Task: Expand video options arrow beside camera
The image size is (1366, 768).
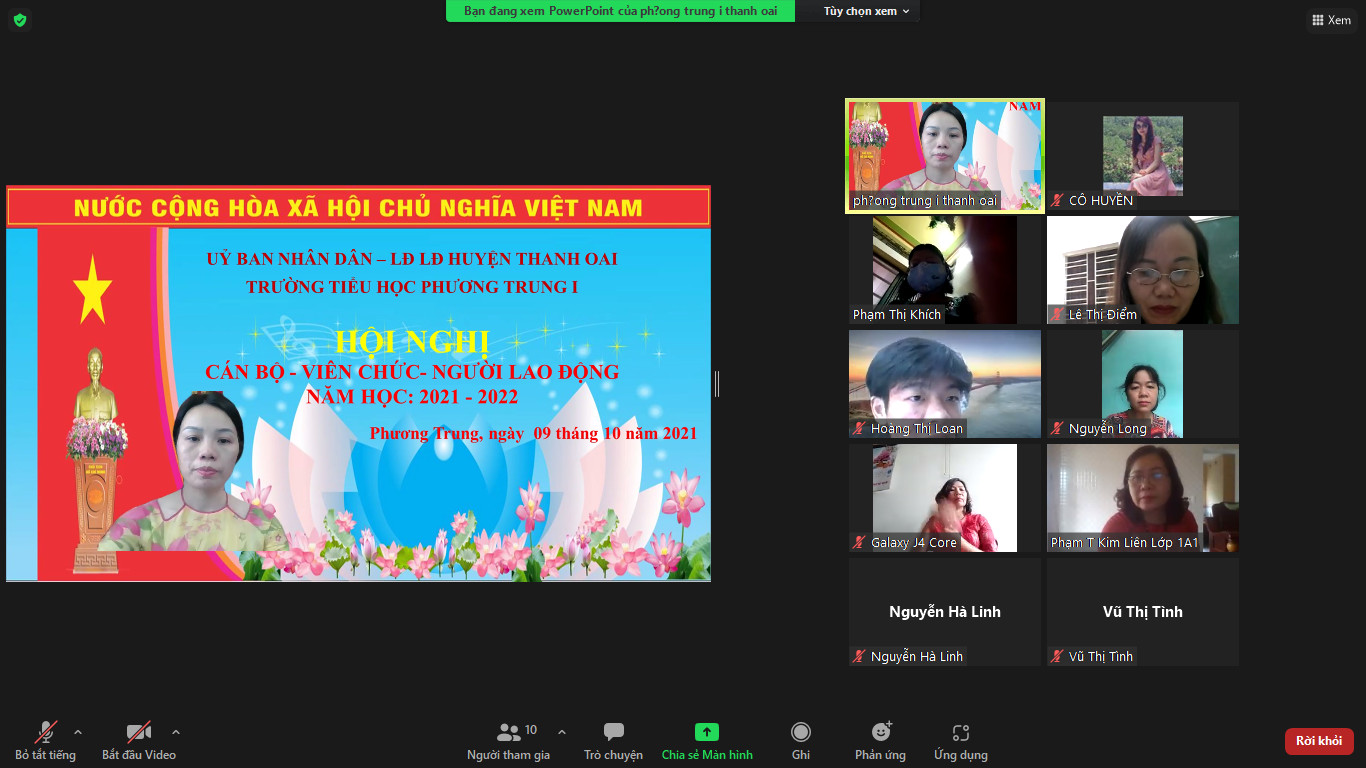Action: [176, 731]
